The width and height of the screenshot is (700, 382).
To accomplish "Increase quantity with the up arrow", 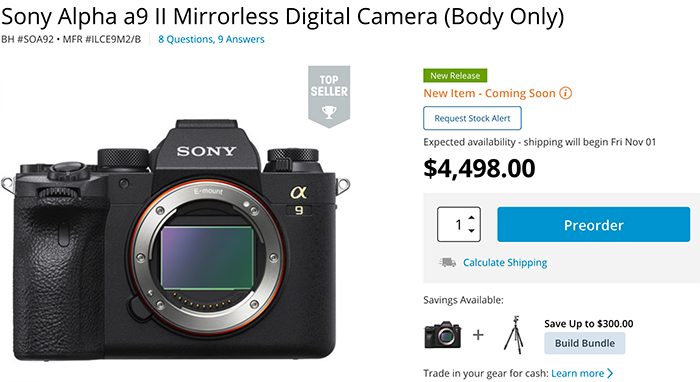I will pos(471,217).
